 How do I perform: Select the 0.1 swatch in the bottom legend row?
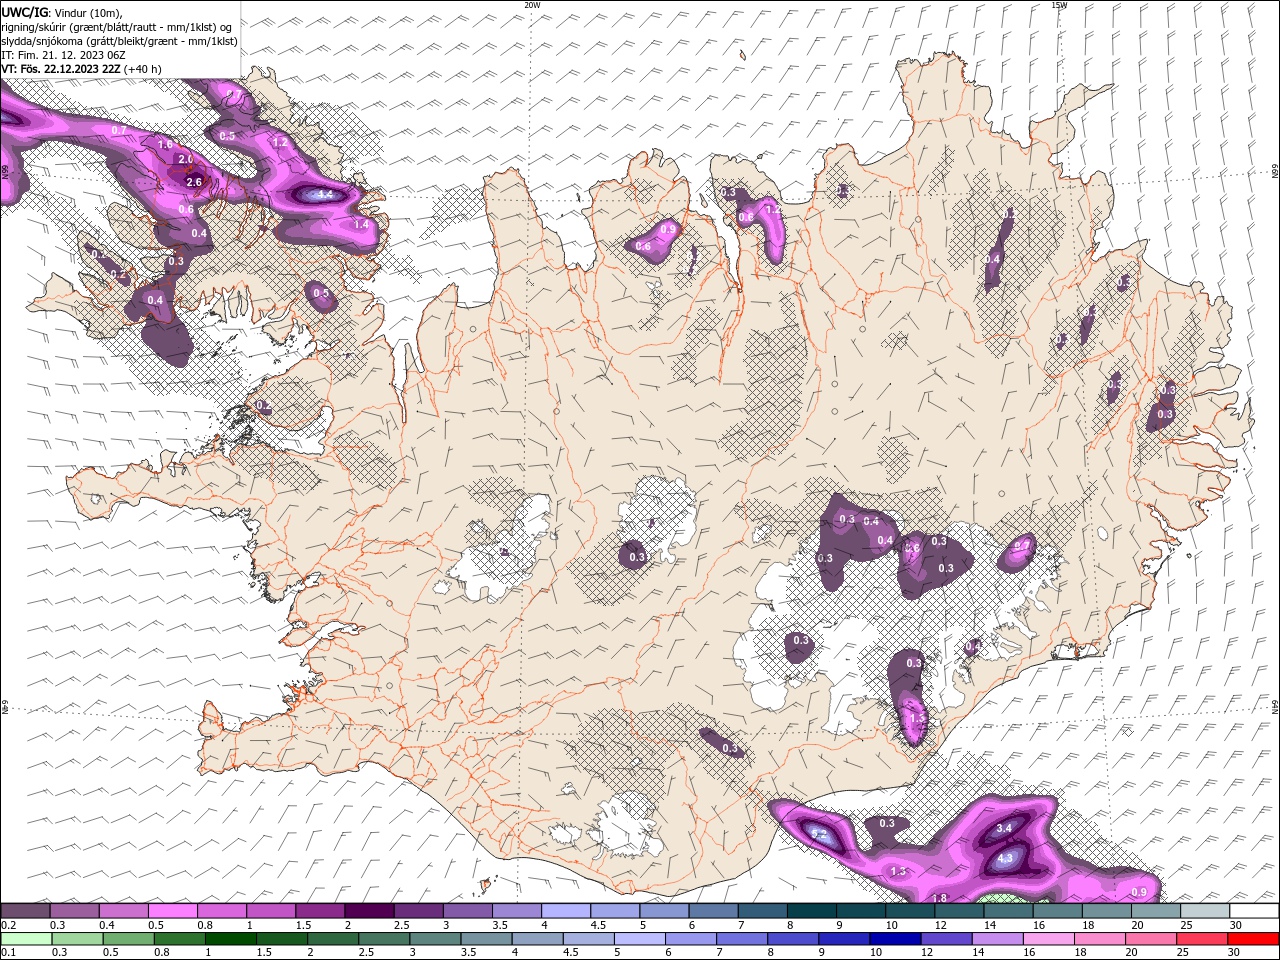pos(26,939)
